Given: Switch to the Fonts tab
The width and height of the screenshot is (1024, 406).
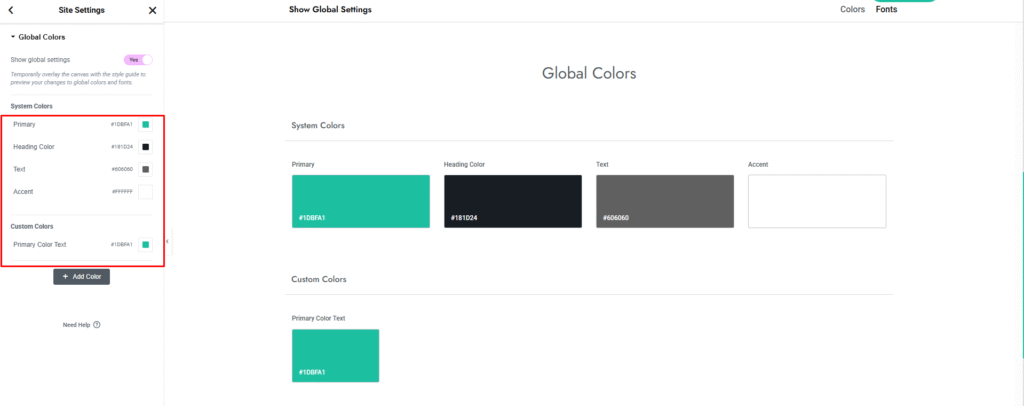Looking at the screenshot, I should (x=886, y=9).
